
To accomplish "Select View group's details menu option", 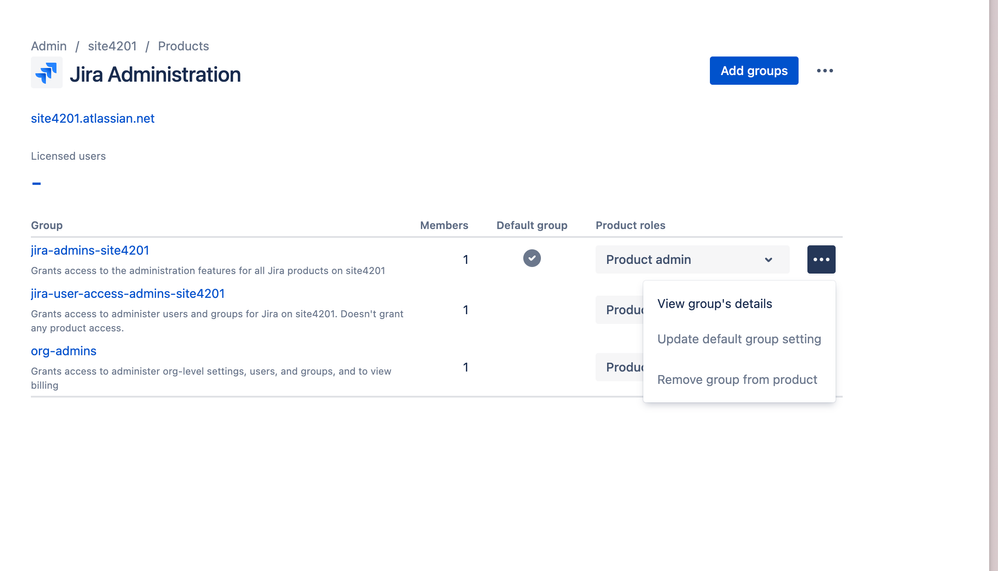I will coord(714,304).
